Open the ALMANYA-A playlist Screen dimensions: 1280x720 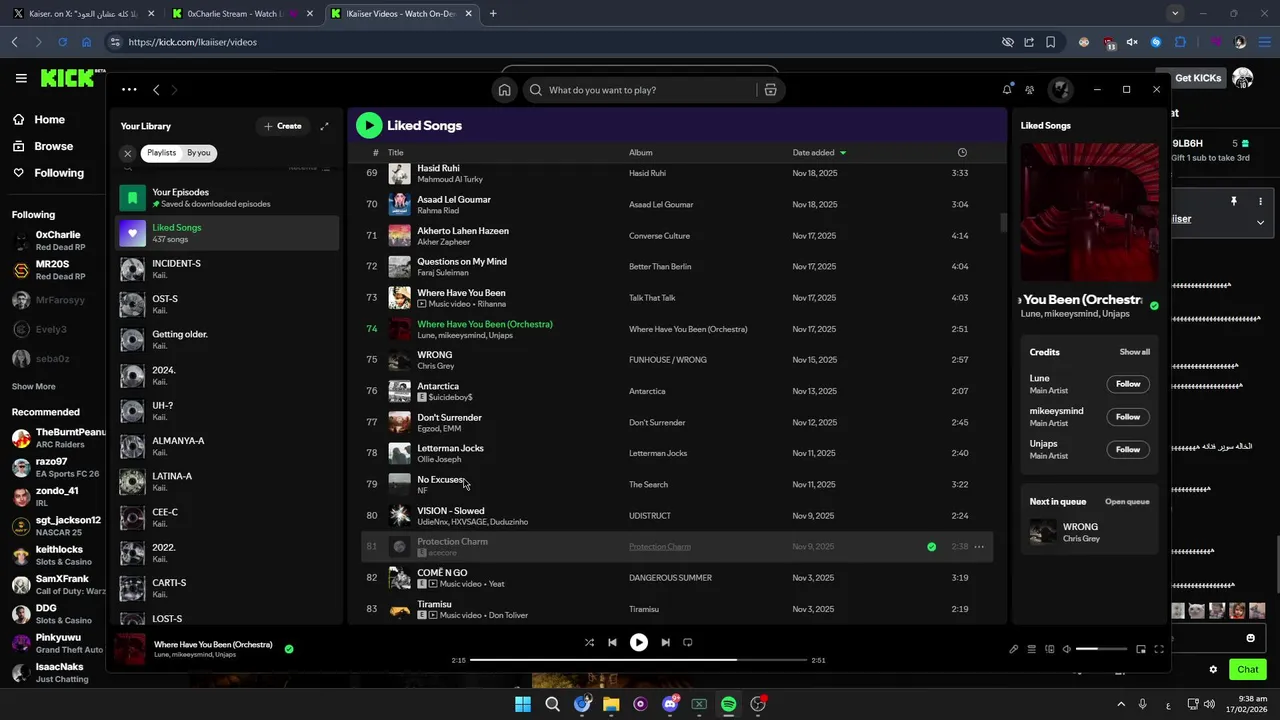[227, 446]
